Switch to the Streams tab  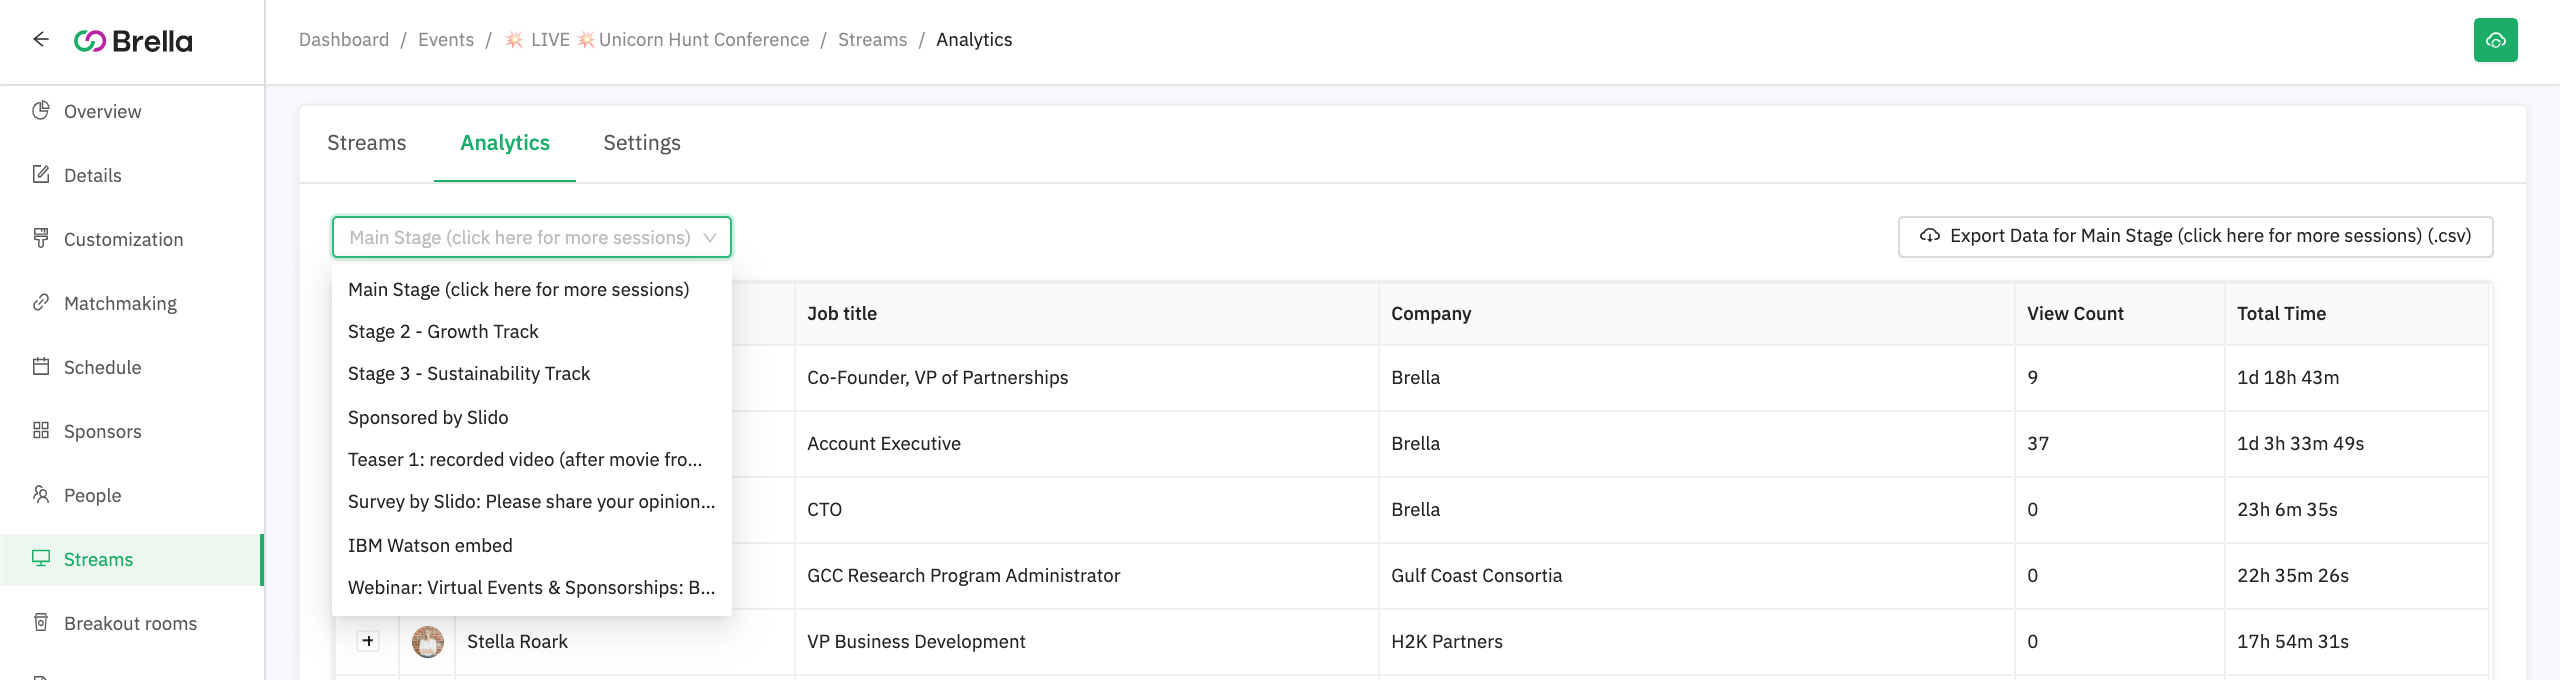(367, 143)
